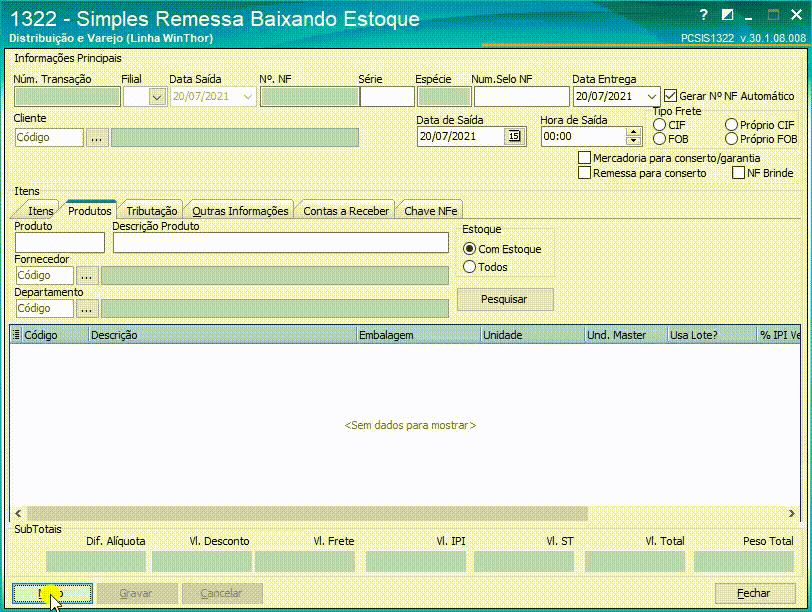Expand the Filial dropdown

(157, 97)
